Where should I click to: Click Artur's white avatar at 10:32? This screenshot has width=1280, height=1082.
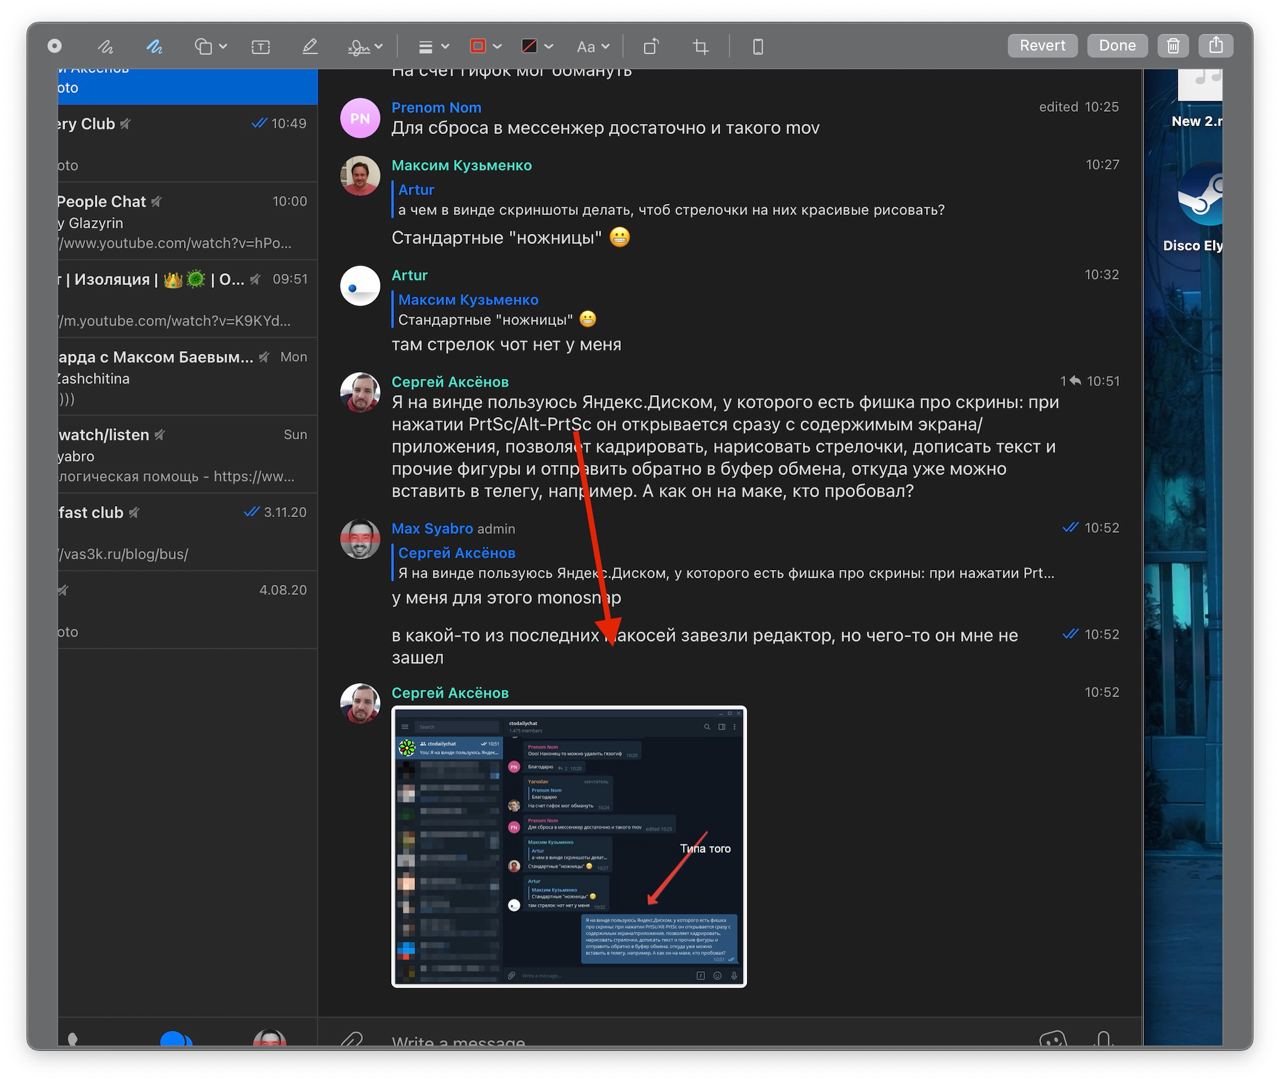(x=360, y=286)
